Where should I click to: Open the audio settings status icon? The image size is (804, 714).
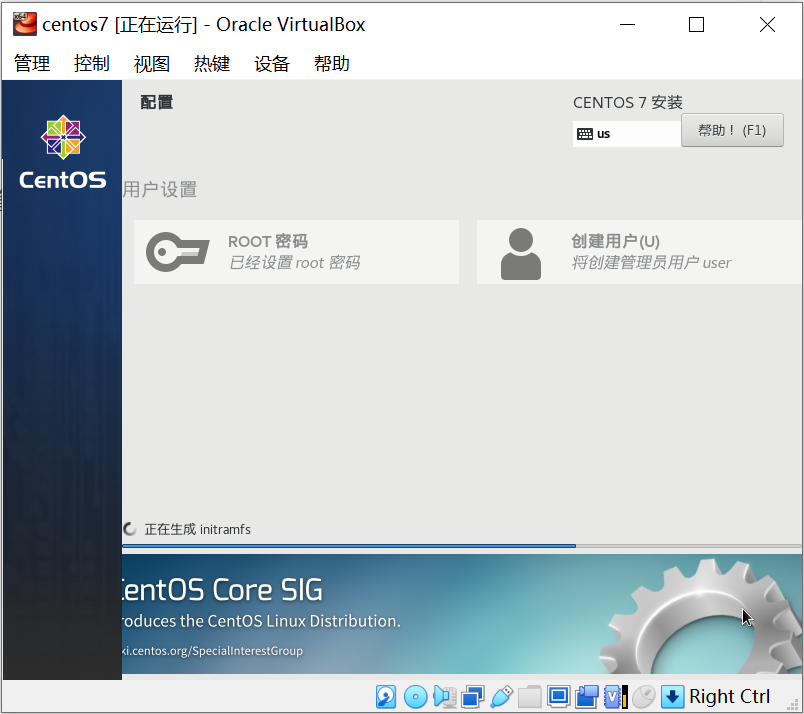pos(445,697)
